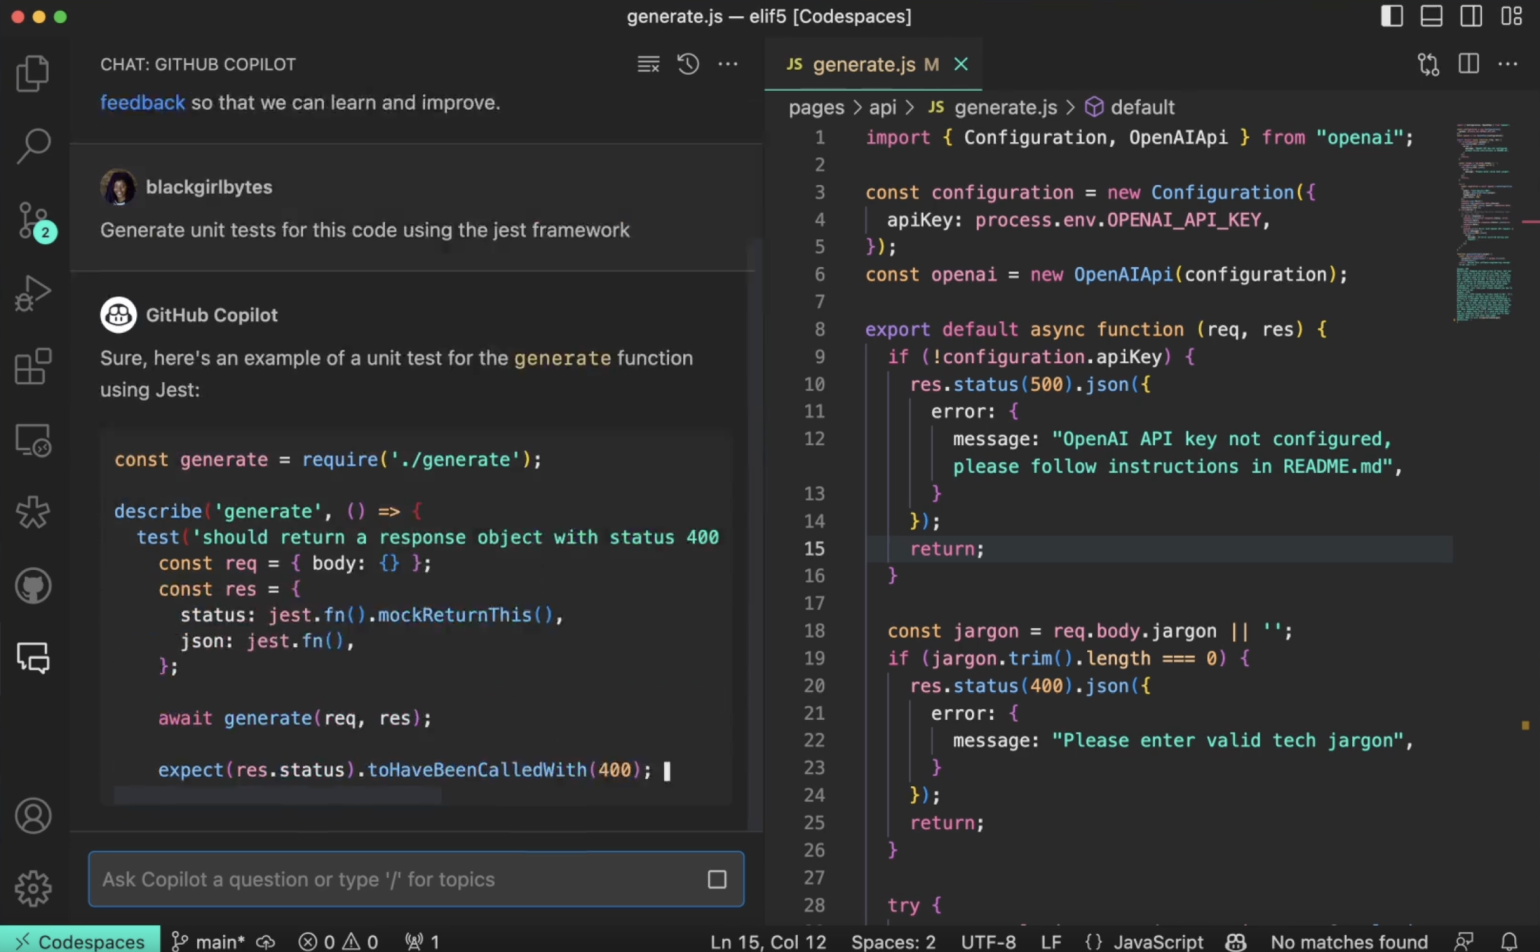
Task: Open forwarded ports indicator showing 1
Action: click(x=422, y=941)
